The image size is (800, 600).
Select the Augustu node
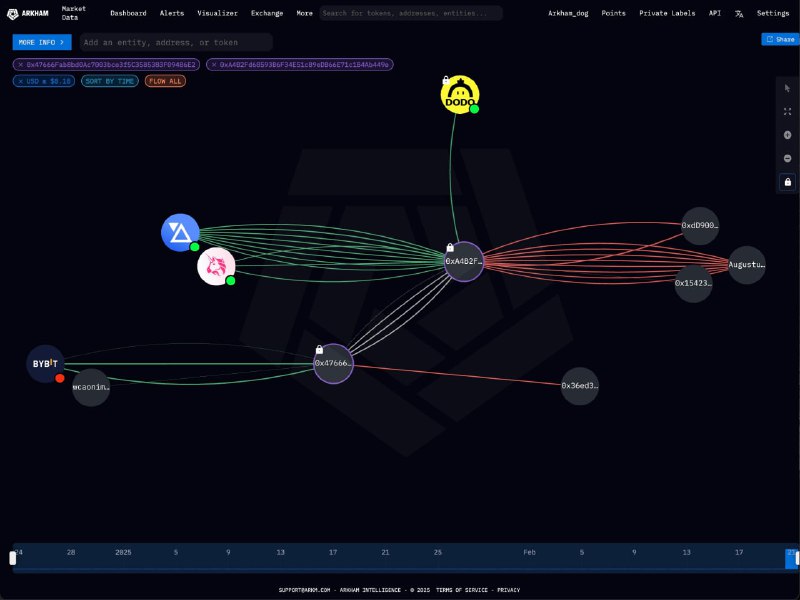coord(746,265)
